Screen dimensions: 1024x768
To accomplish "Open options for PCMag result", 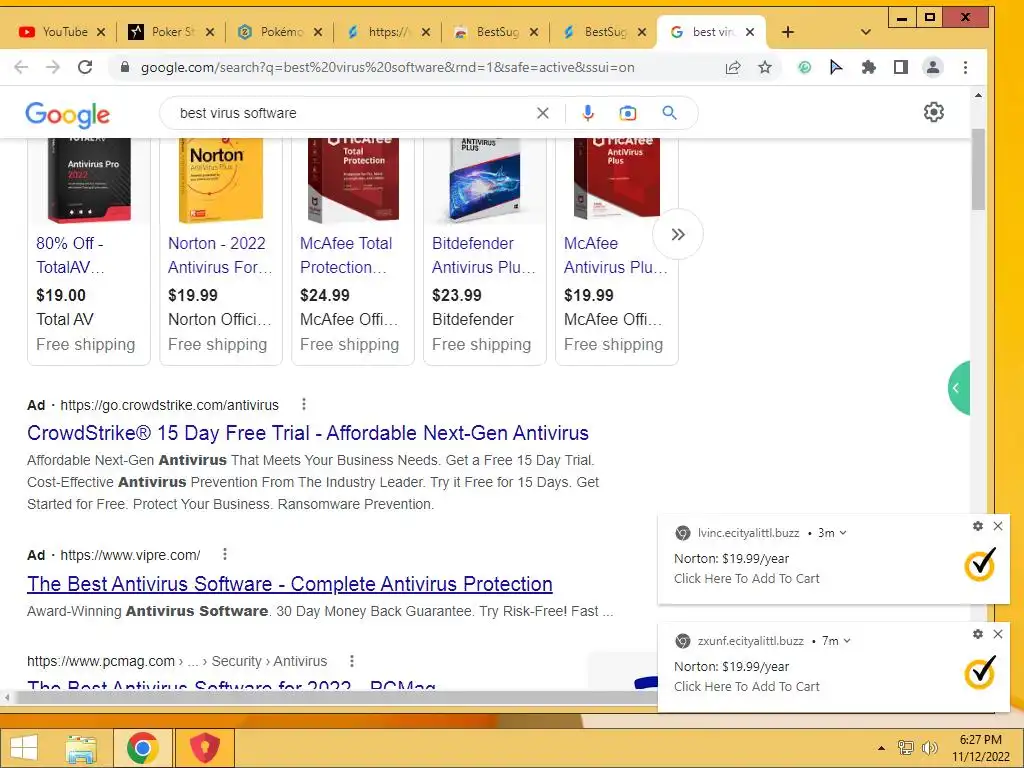I will [352, 661].
